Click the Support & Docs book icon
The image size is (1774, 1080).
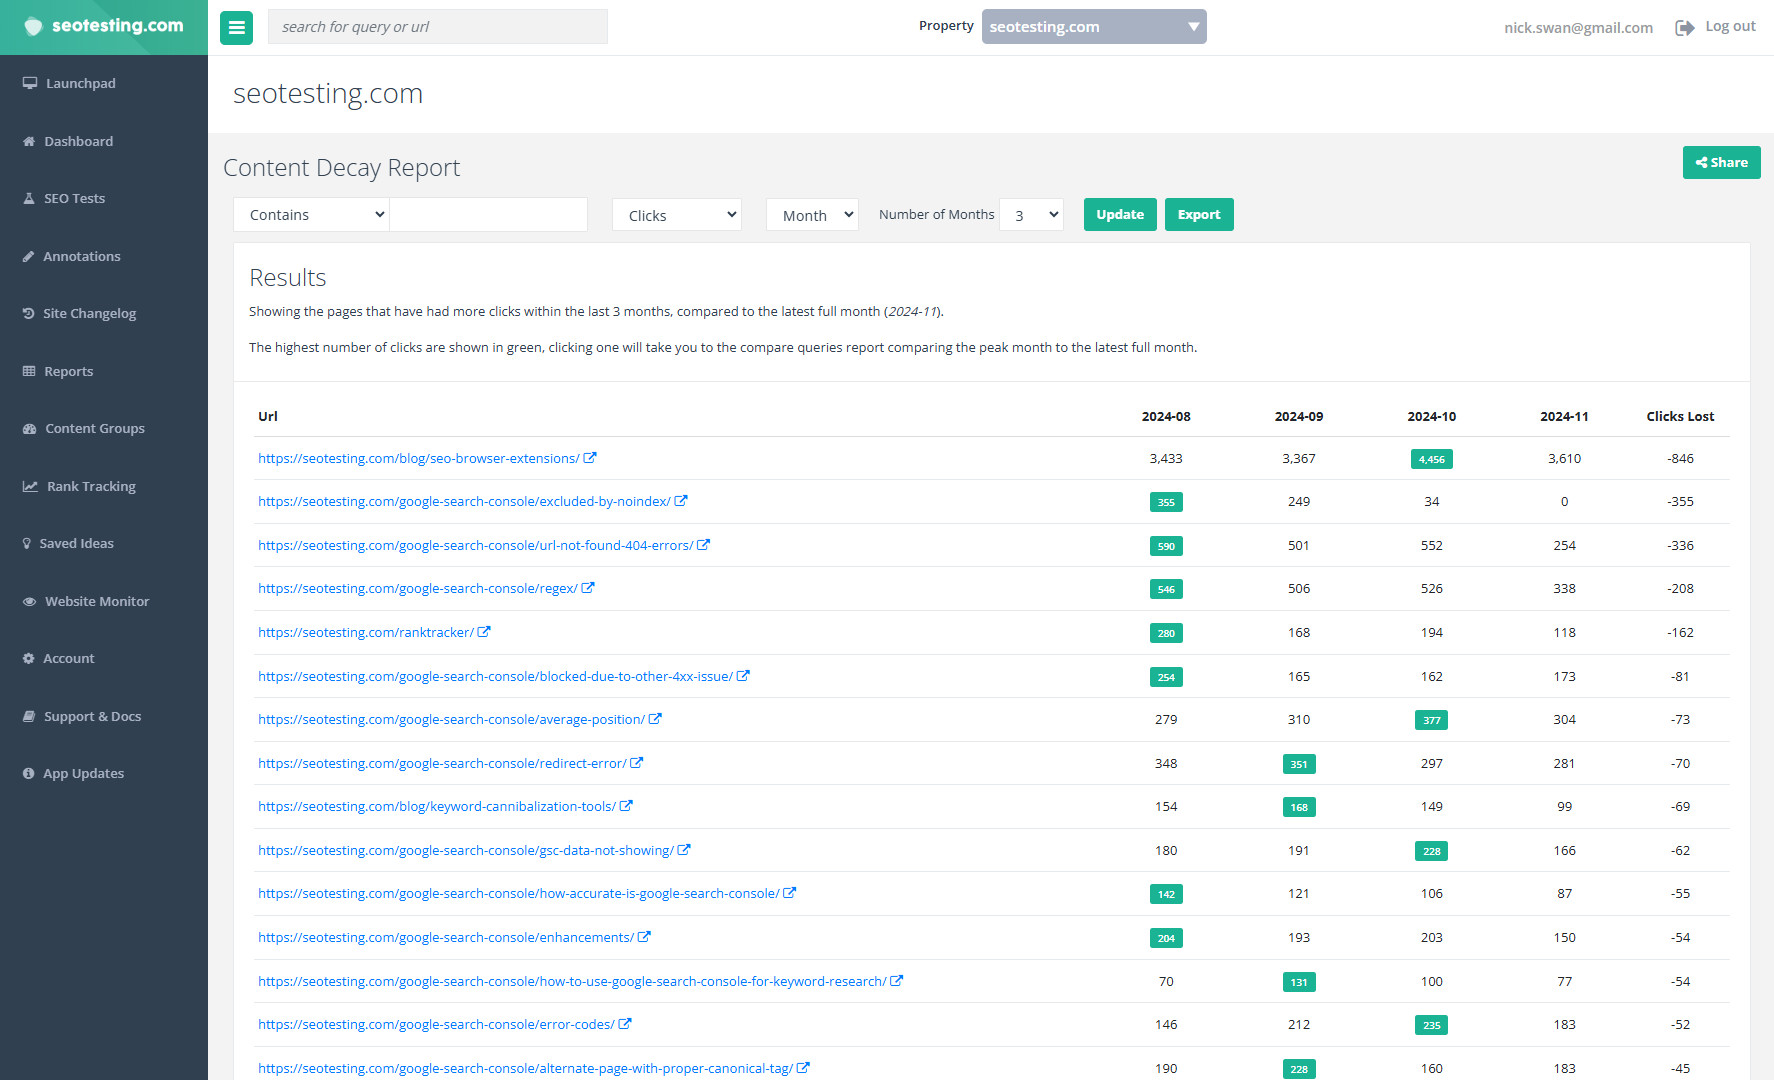(x=29, y=716)
